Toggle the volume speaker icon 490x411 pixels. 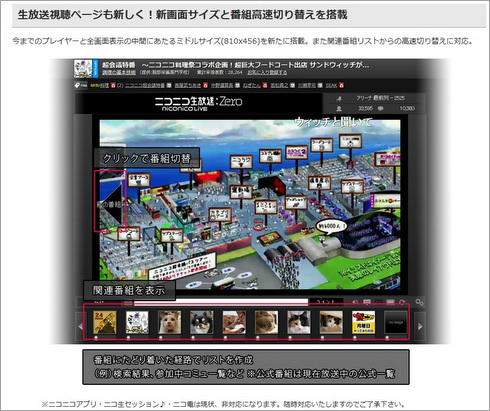355,302
